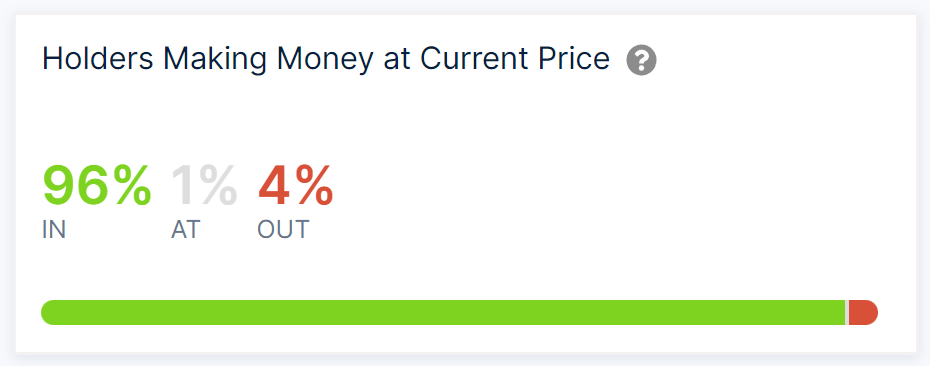Viewport: 930px width, 366px height.
Task: Click the thin white divider in the bar
Action: point(847,313)
